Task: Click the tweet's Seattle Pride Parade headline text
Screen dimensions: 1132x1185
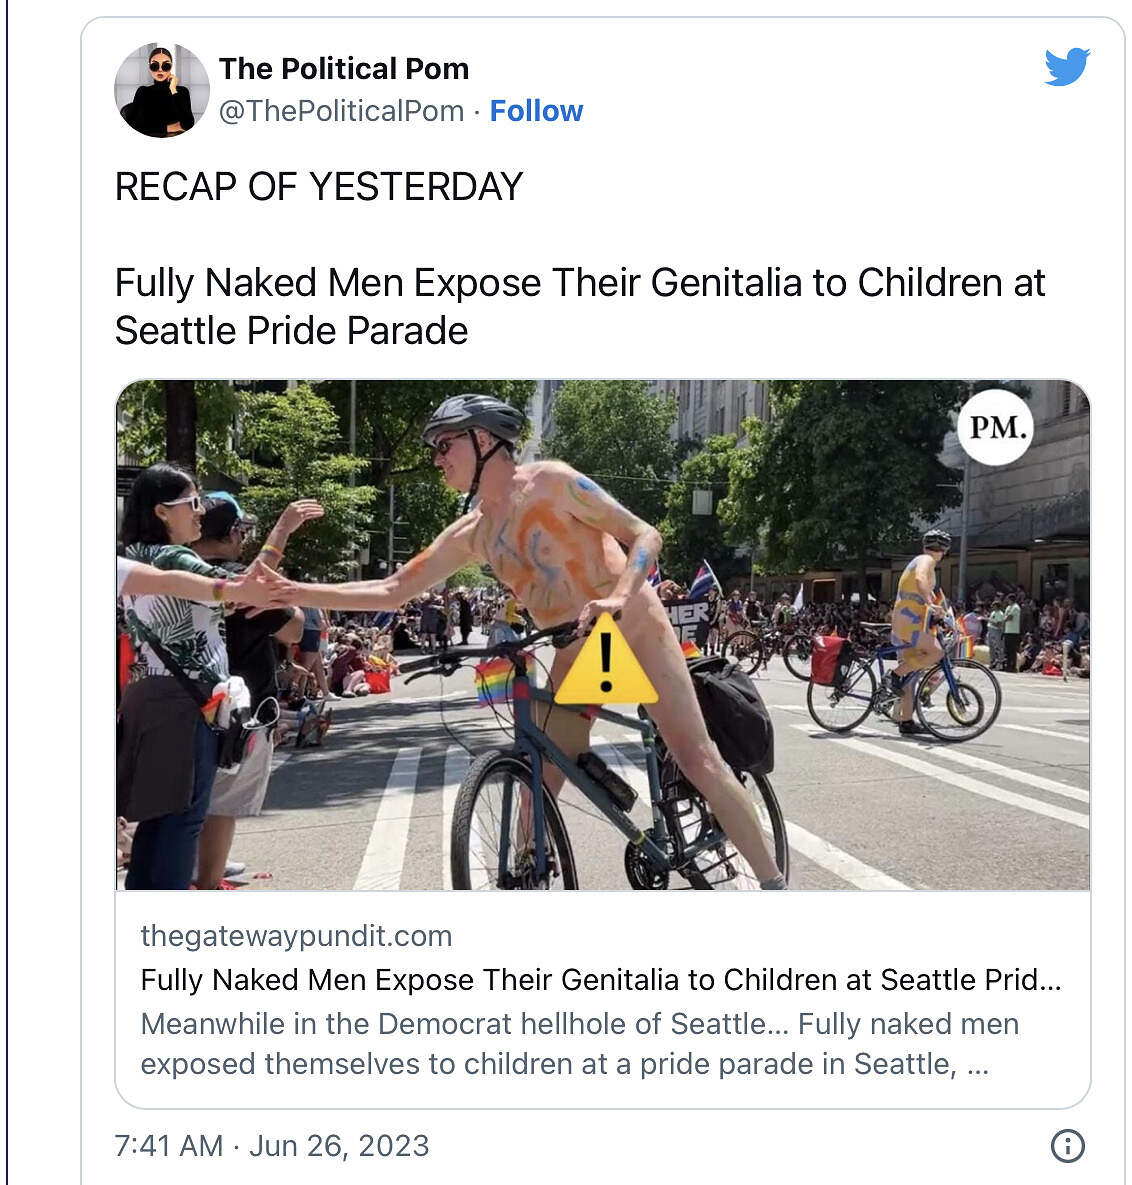Action: [579, 306]
